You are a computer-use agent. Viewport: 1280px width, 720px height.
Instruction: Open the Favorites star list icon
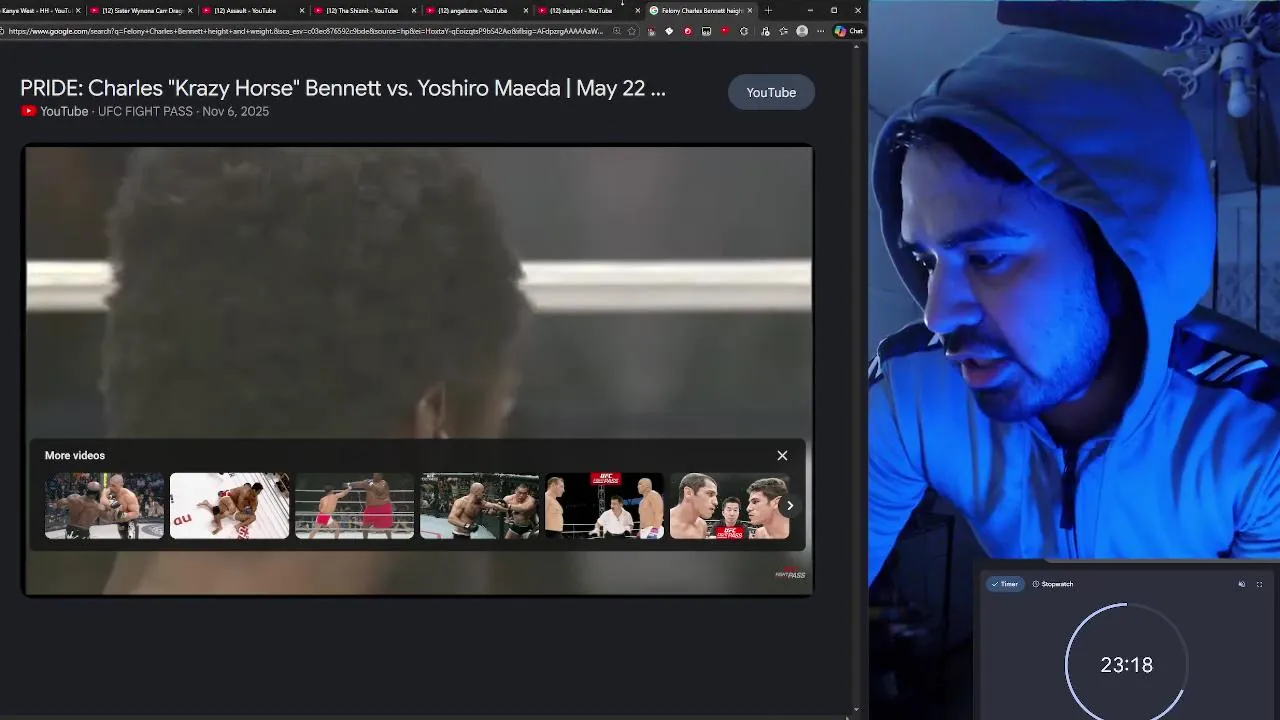point(783,31)
